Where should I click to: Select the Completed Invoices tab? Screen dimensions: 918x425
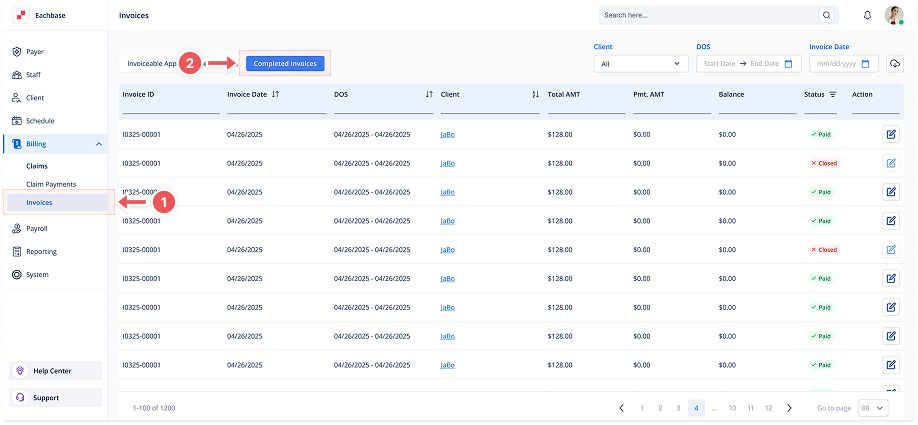285,64
